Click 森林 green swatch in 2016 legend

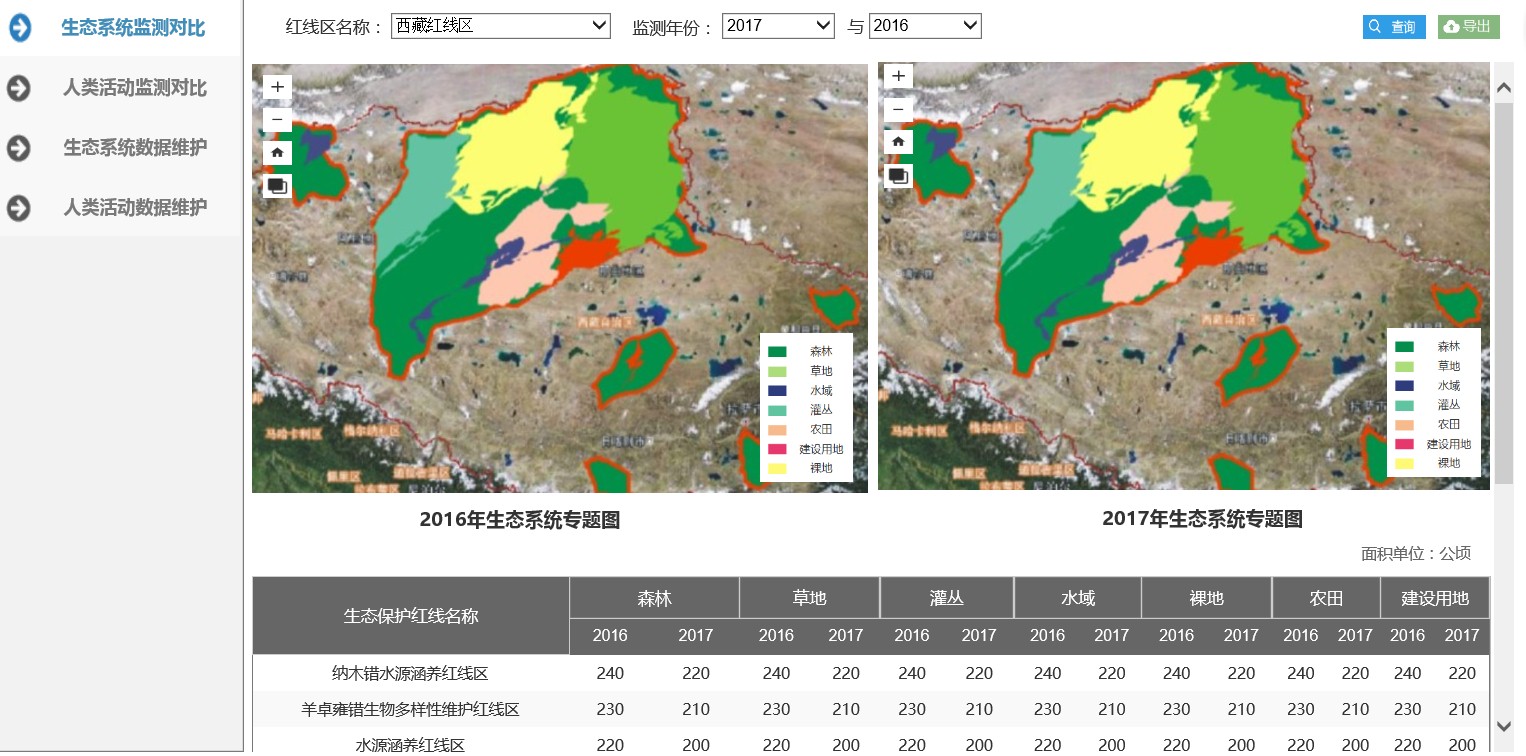(x=777, y=352)
